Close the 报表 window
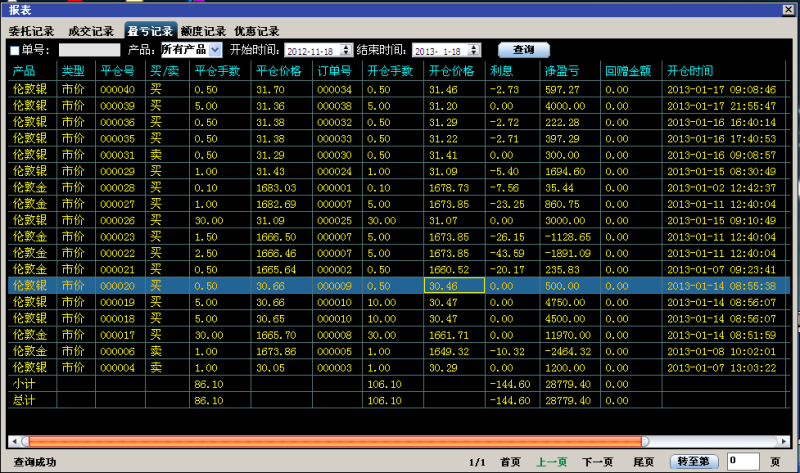The width and height of the screenshot is (800, 473). (x=788, y=8)
